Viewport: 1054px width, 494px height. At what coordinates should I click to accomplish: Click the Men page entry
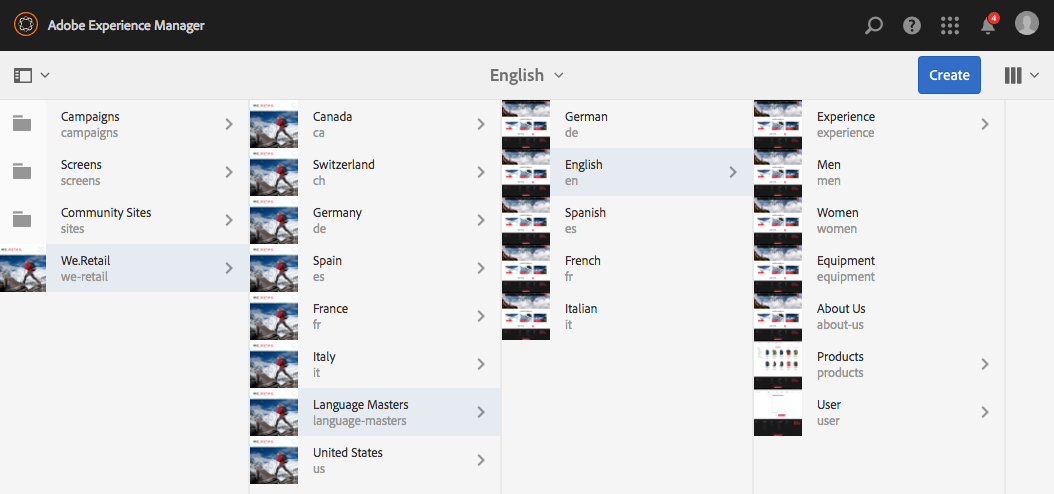(879, 172)
